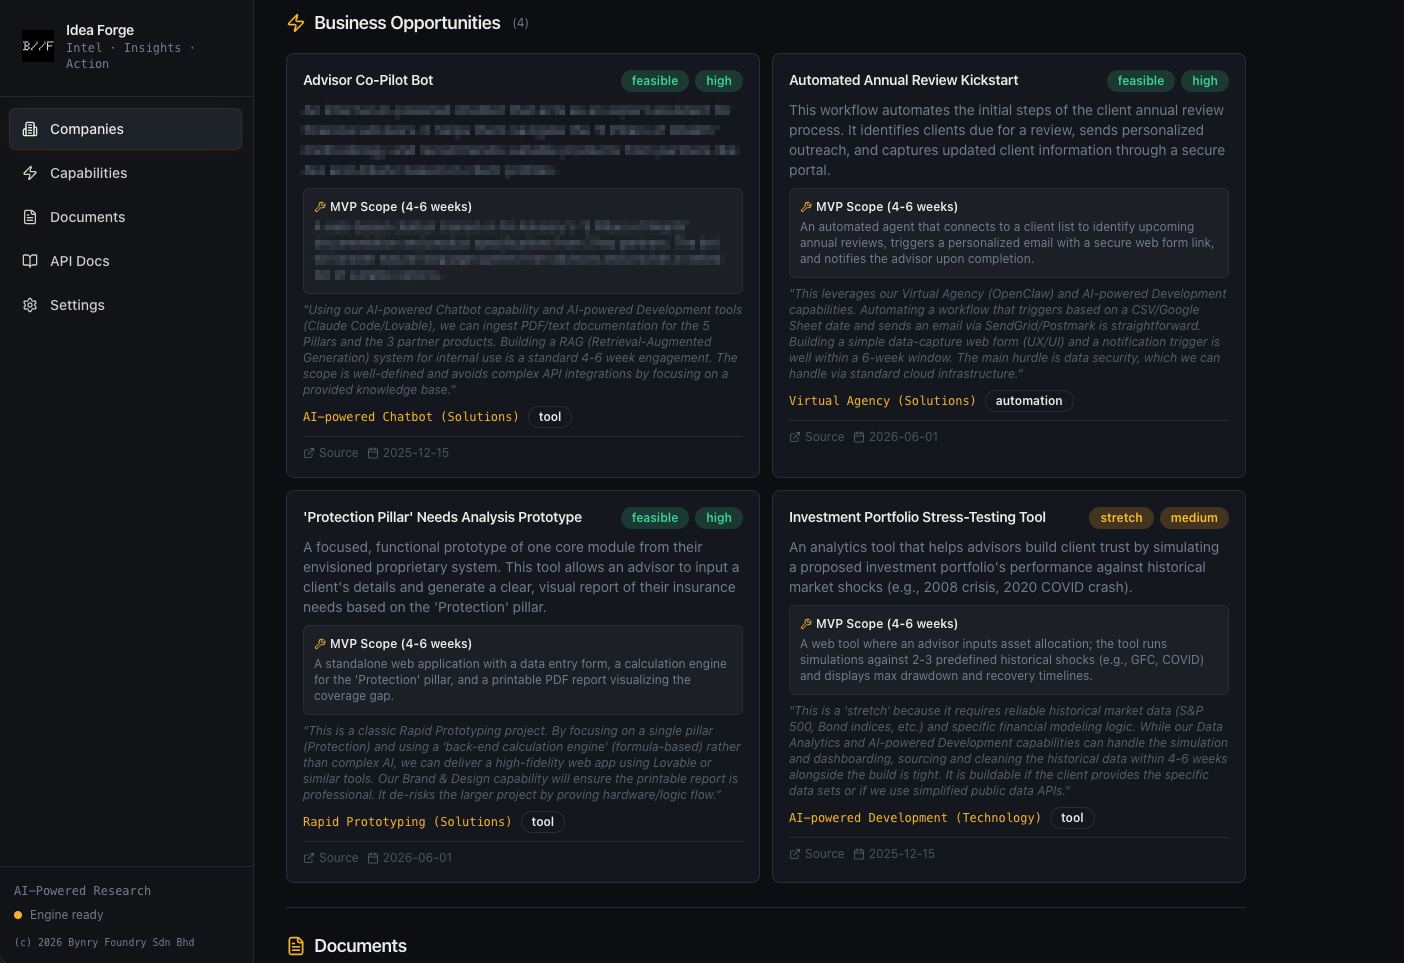1404x963 pixels.
Task: Click the stretch badge on Stress-Testing Tool
Action: click(x=1121, y=518)
